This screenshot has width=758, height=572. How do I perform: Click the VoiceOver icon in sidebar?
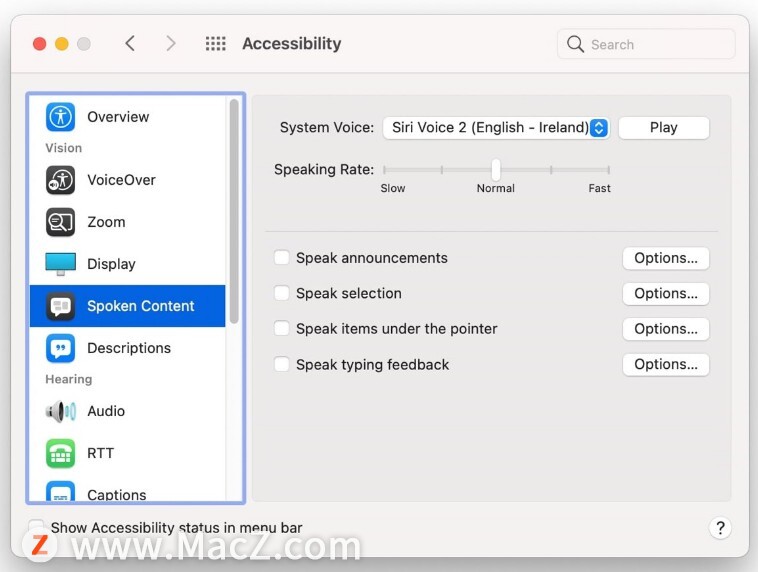[60, 180]
